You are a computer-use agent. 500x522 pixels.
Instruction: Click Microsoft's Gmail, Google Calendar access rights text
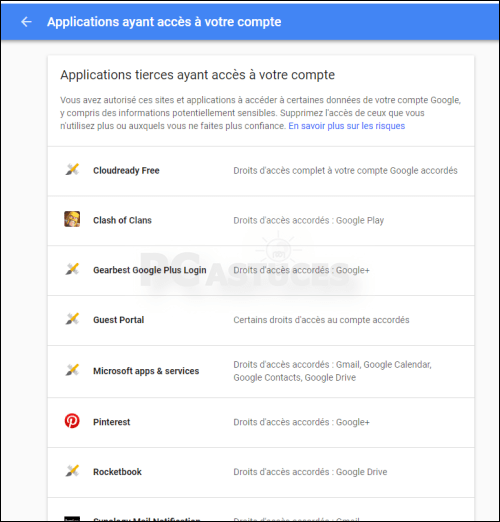pyautogui.click(x=332, y=371)
